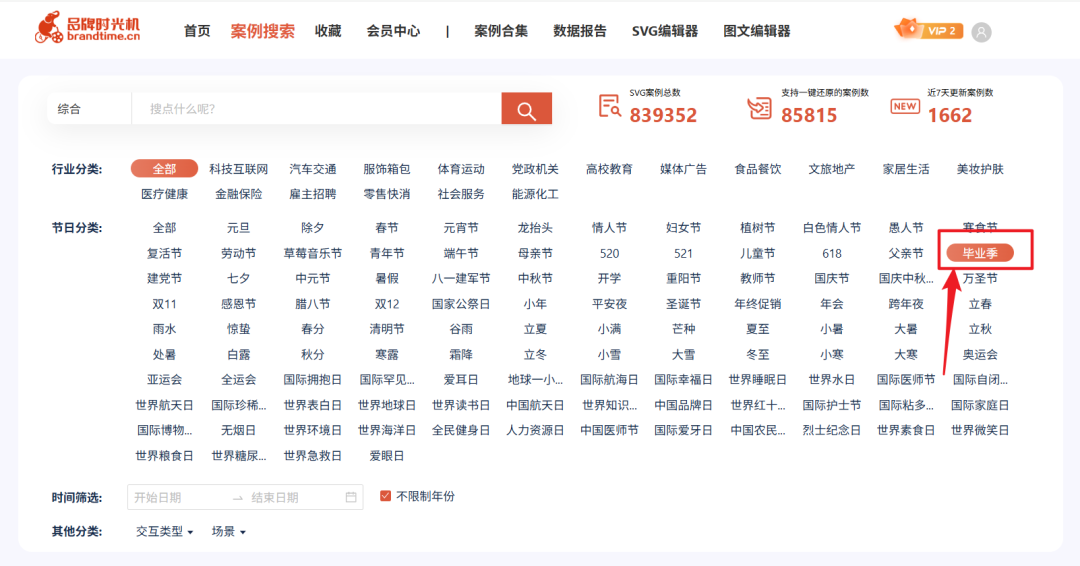Click the 839352 SVG case count
This screenshot has height=566, width=1080.
point(663,115)
